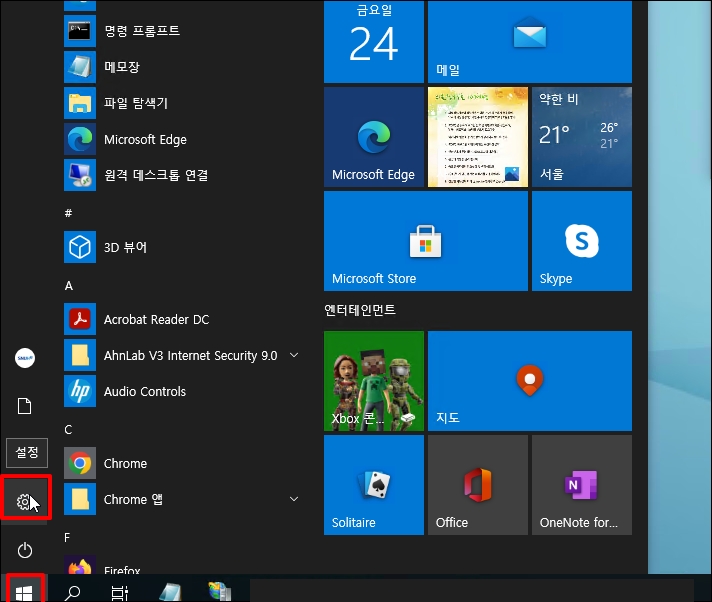Expand AhnLab V3 Internet Security chevron
Viewport: 712px width, 602px height.
tap(294, 355)
